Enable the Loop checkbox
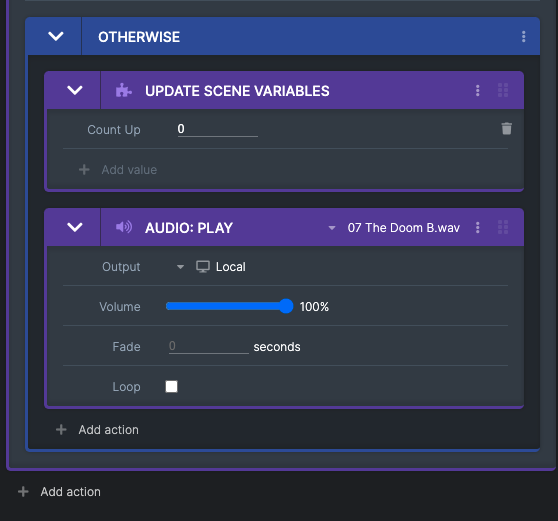The image size is (558, 521). coord(172,386)
